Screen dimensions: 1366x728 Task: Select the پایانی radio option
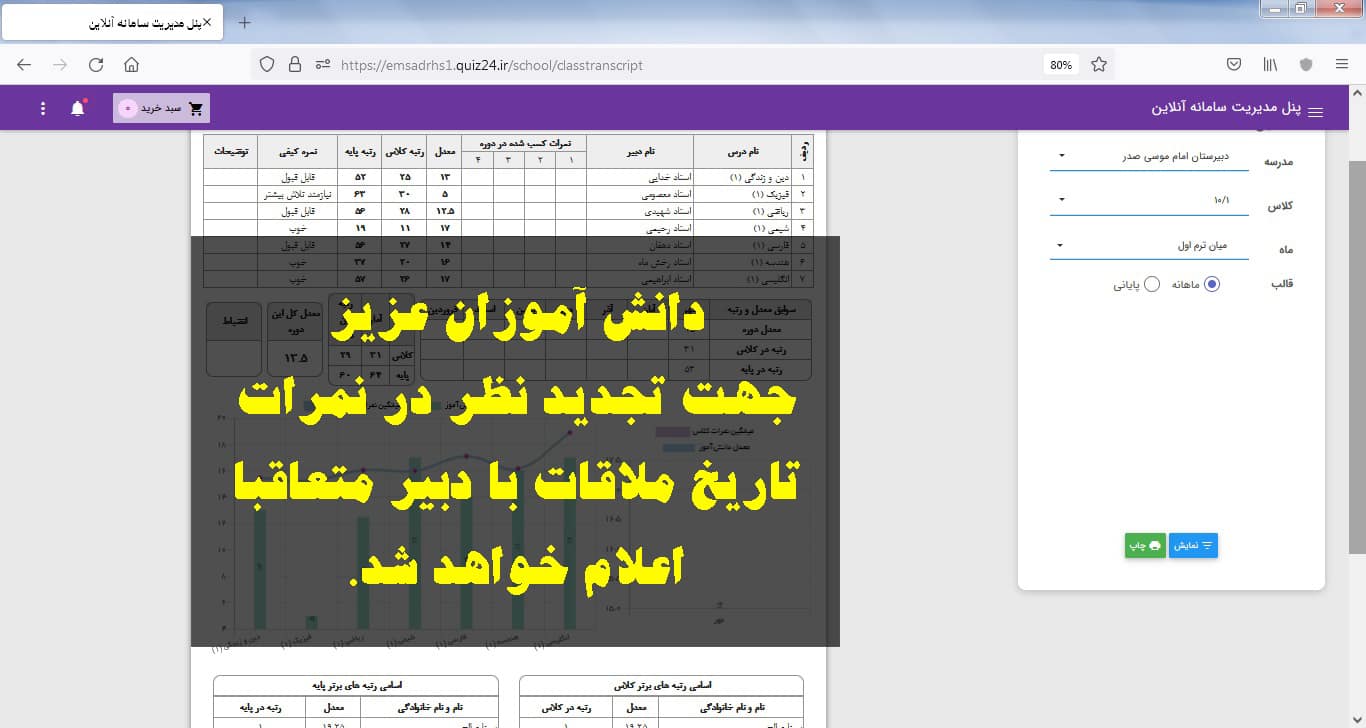click(x=1151, y=284)
